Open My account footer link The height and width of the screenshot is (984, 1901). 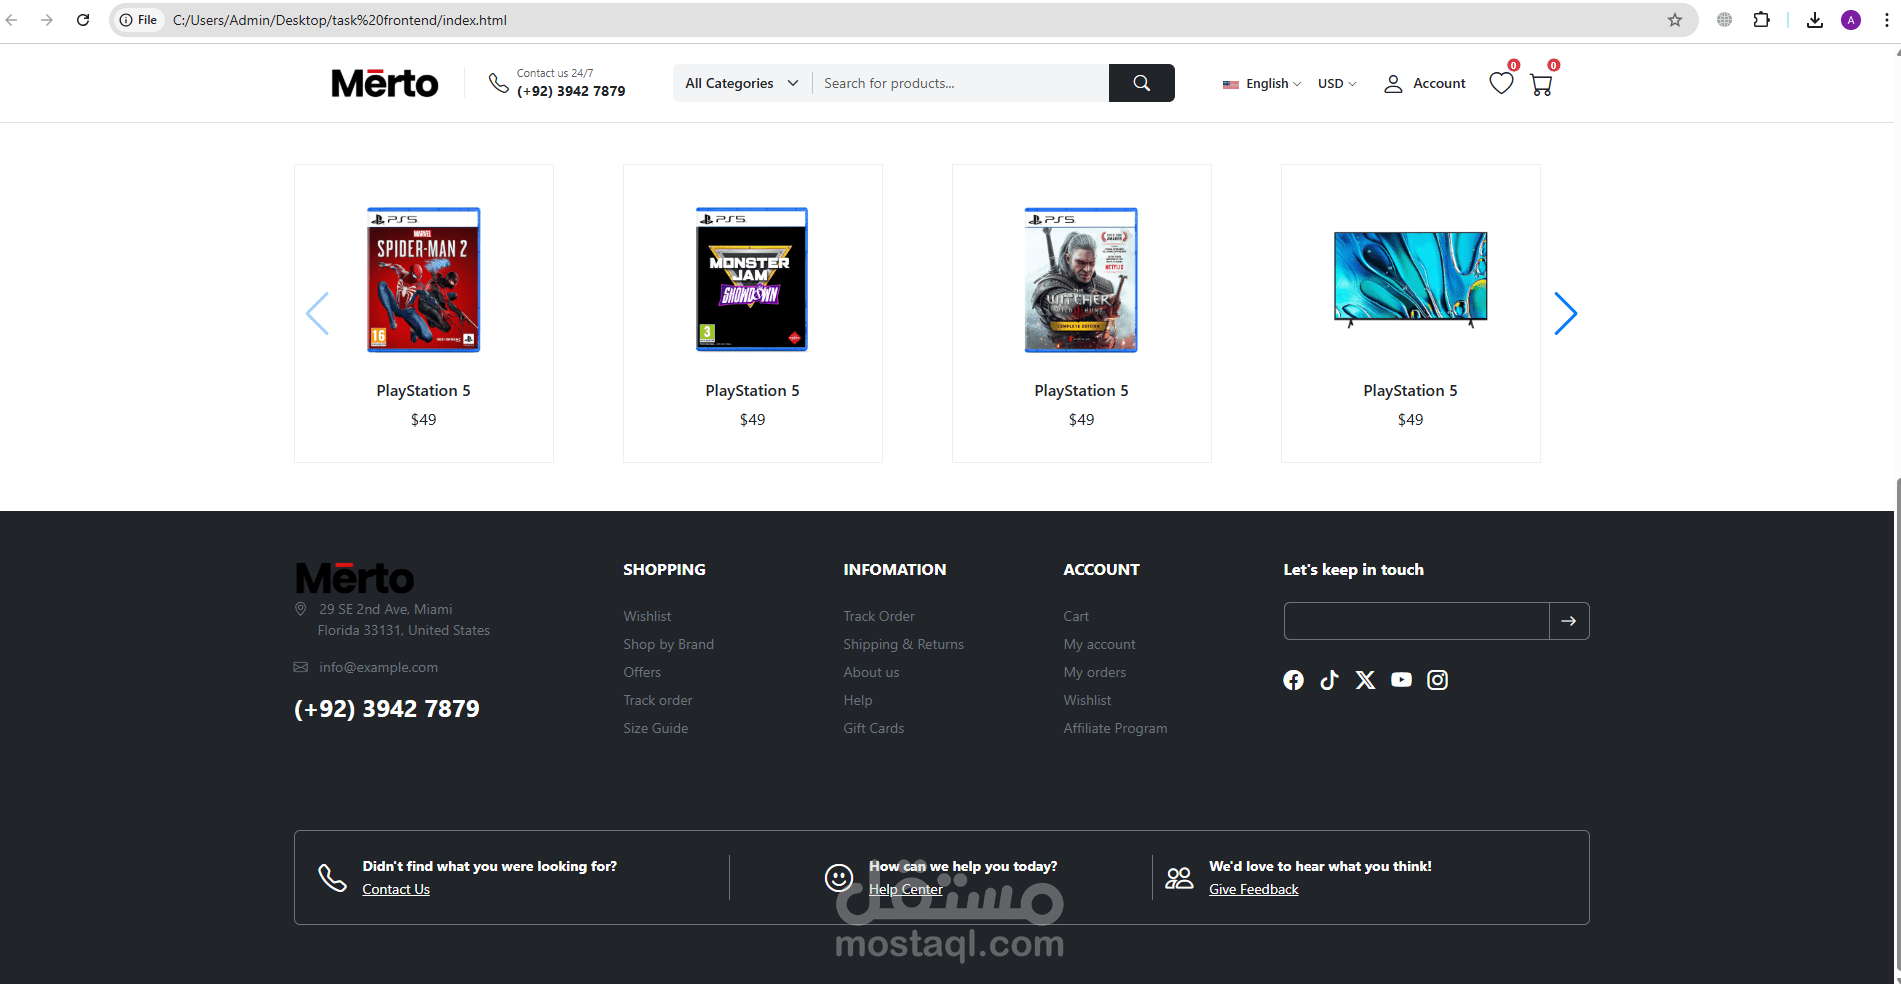click(1099, 644)
